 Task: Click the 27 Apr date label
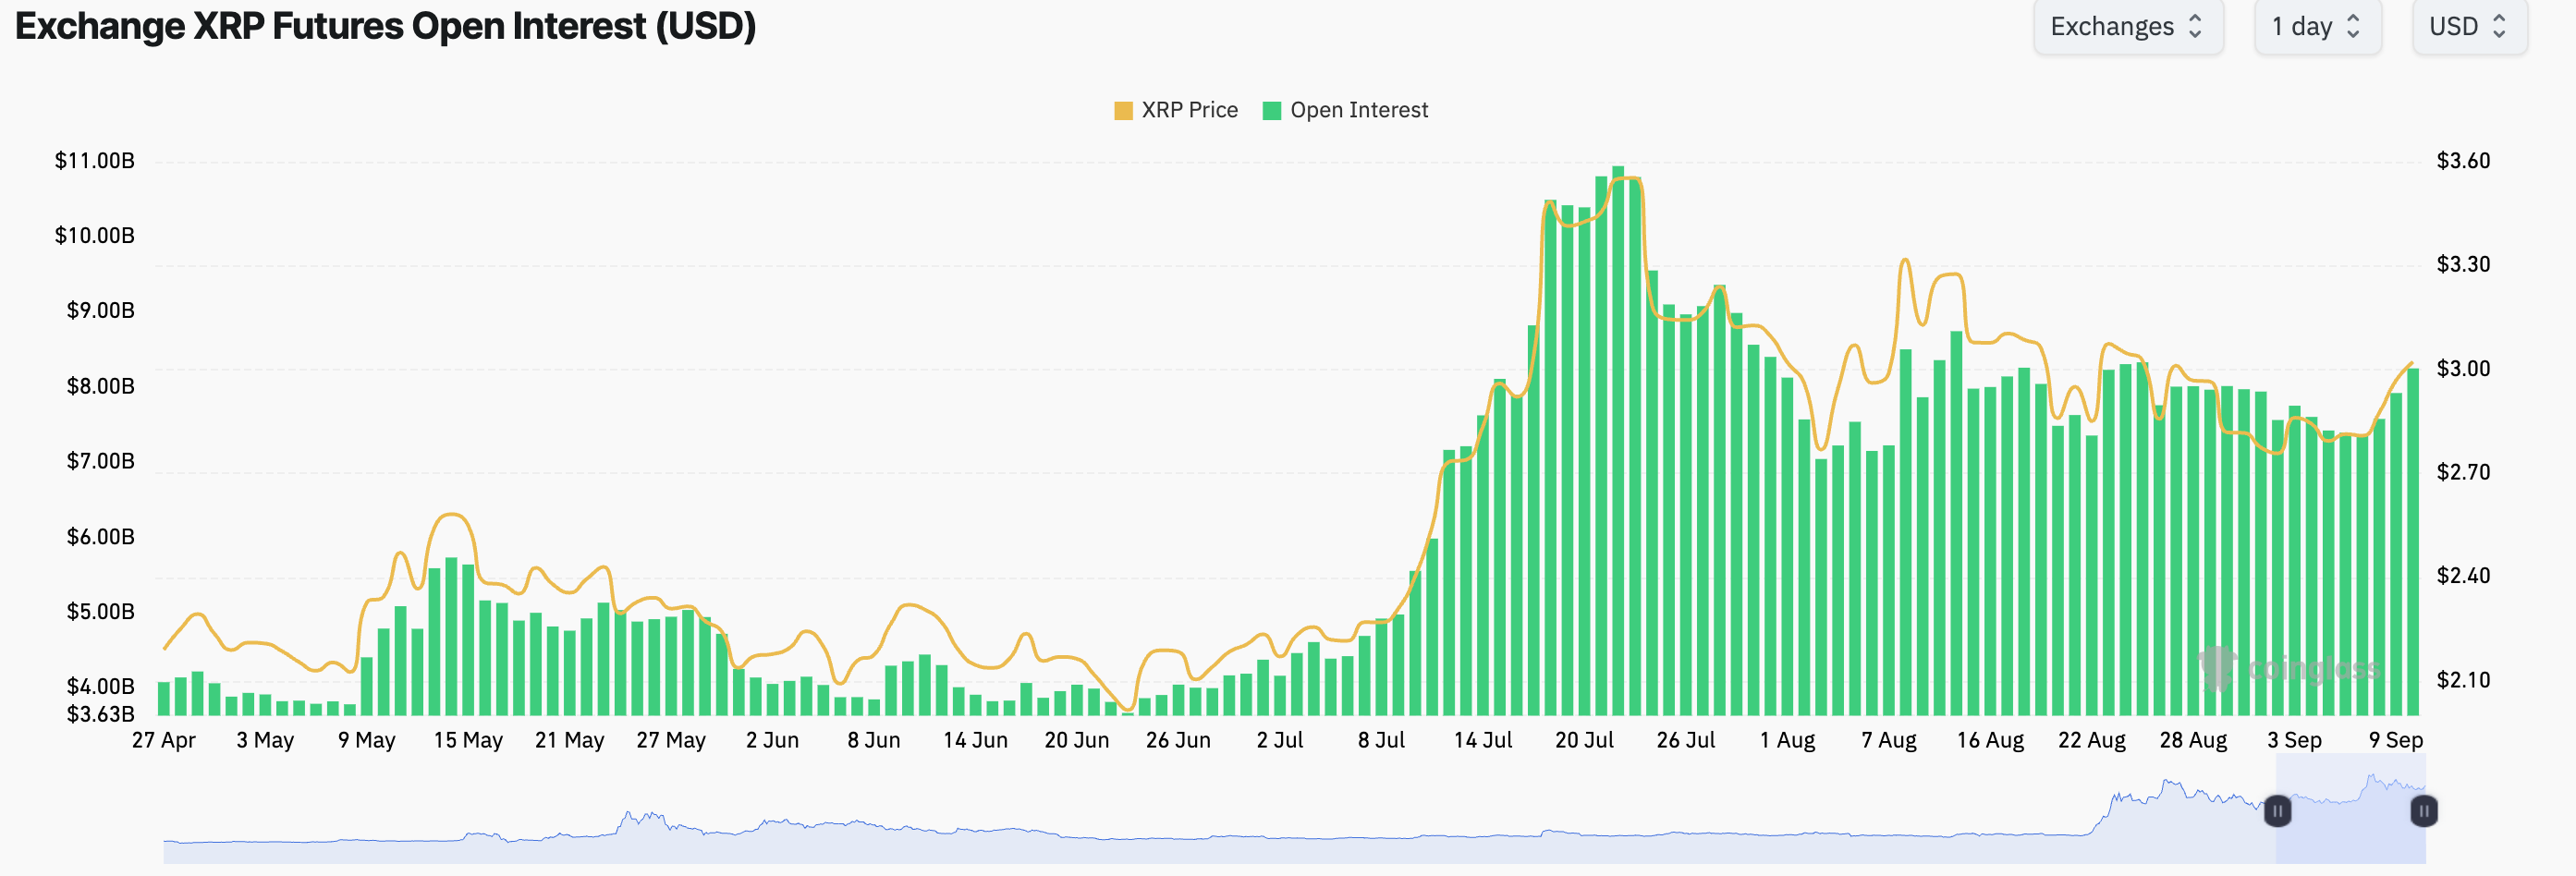pos(164,741)
